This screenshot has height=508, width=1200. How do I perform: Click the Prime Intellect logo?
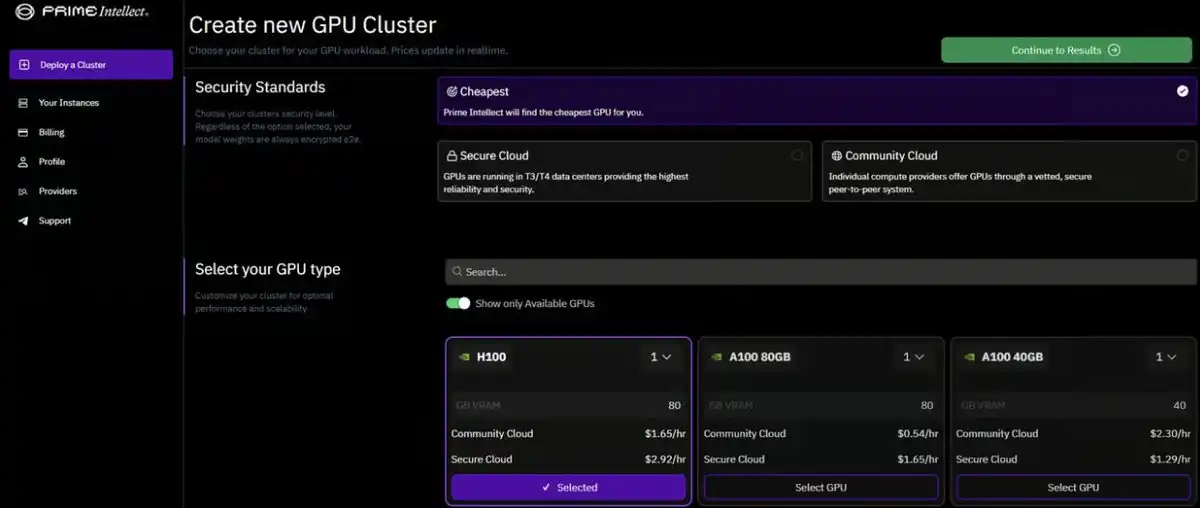click(82, 12)
